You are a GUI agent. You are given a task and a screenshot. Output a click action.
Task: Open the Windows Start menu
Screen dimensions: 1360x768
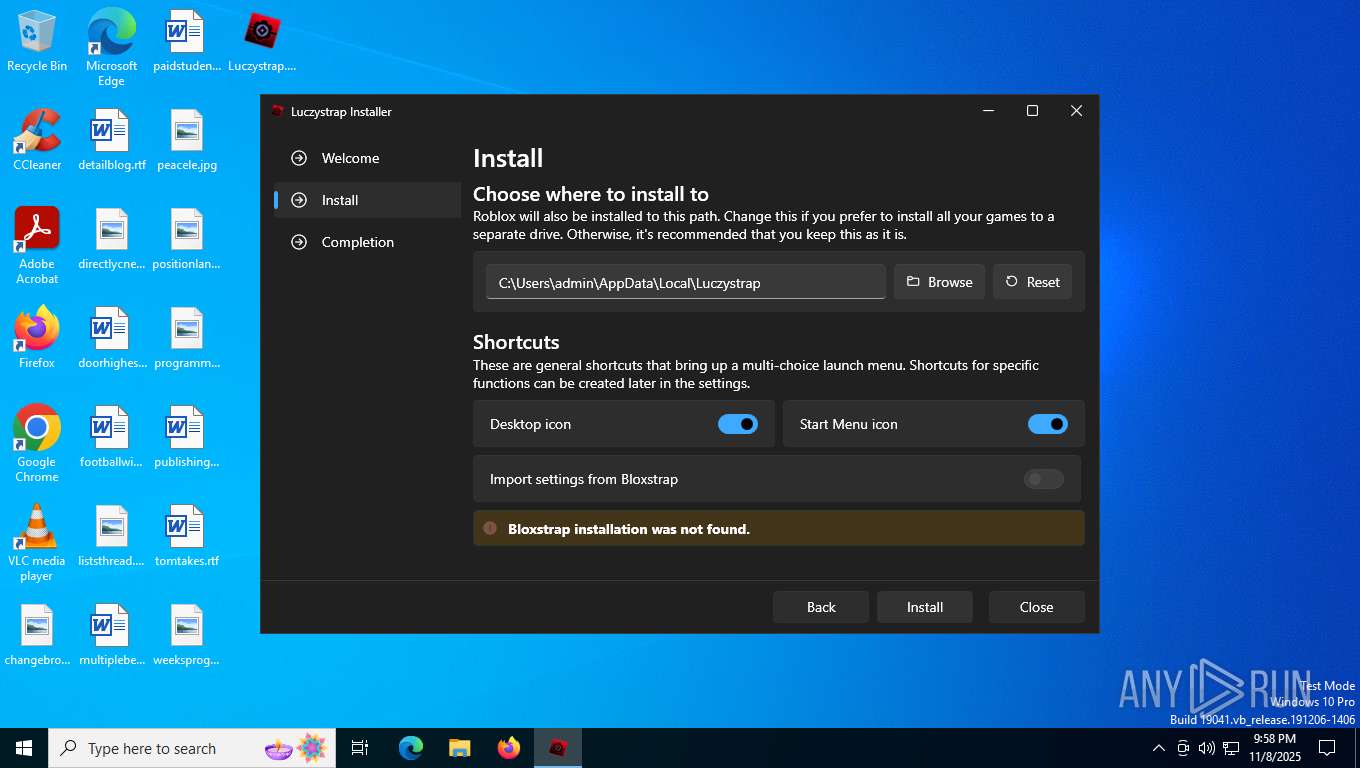tap(24, 748)
